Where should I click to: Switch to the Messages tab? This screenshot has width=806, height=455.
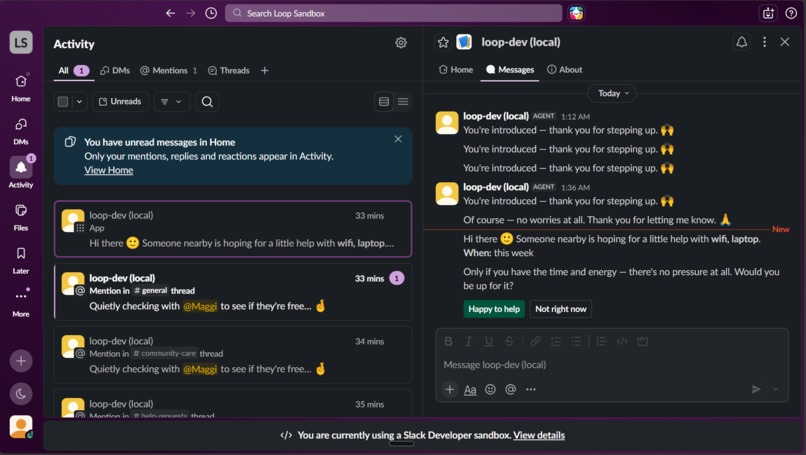[510, 69]
